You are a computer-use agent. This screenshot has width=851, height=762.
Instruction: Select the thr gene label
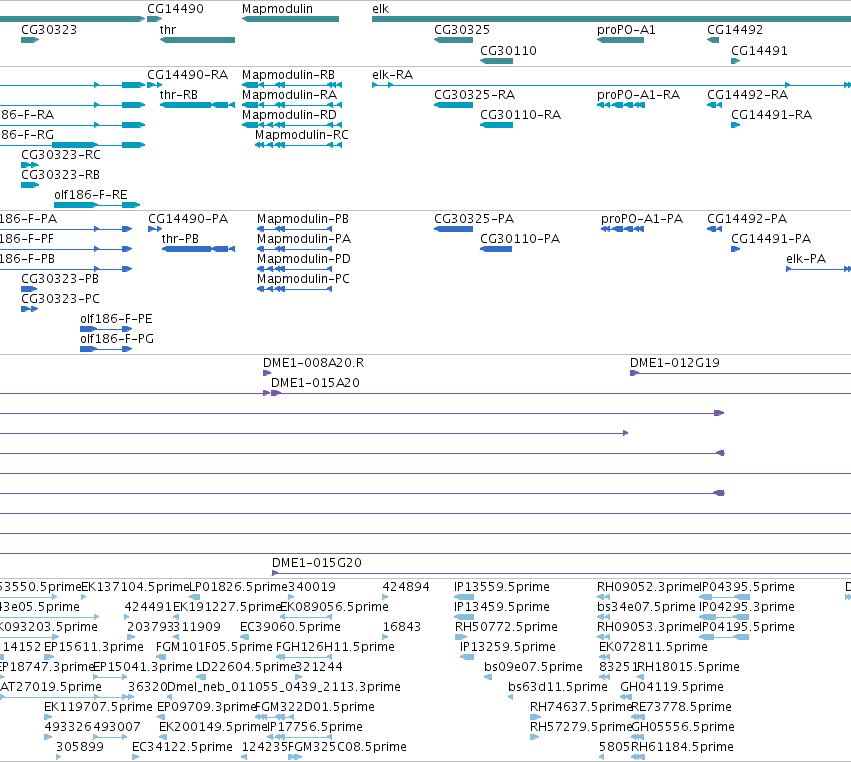(168, 30)
